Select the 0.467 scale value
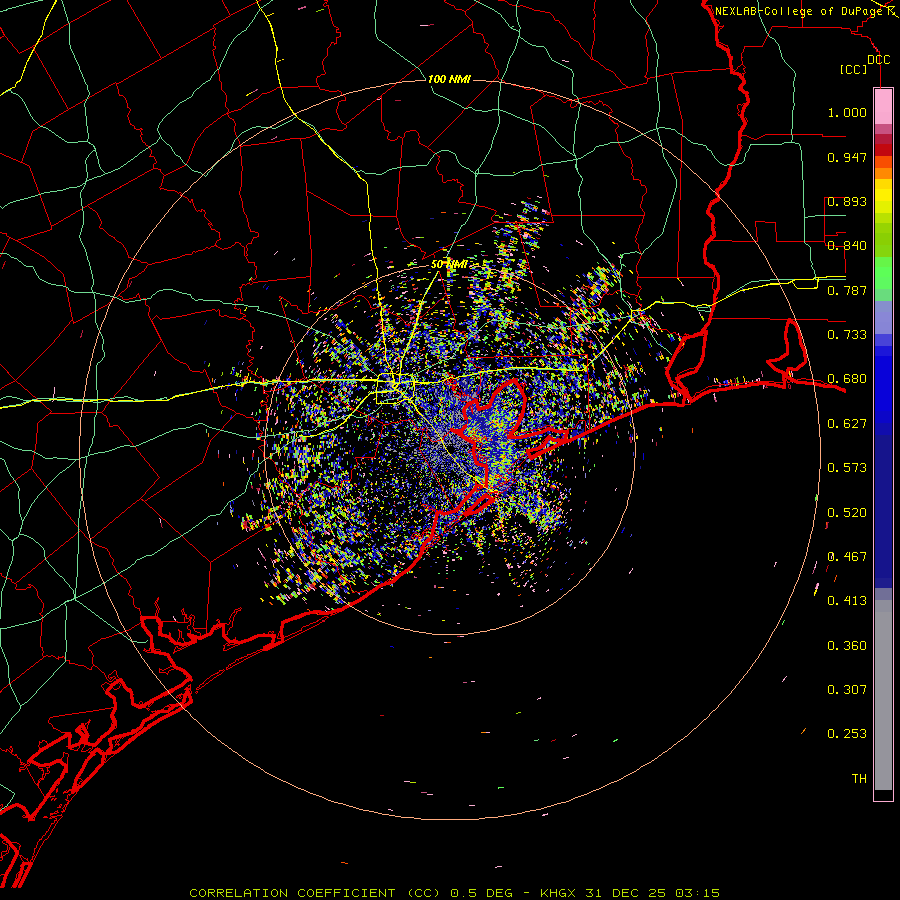Screen dimensions: 900x900 (x=847, y=557)
